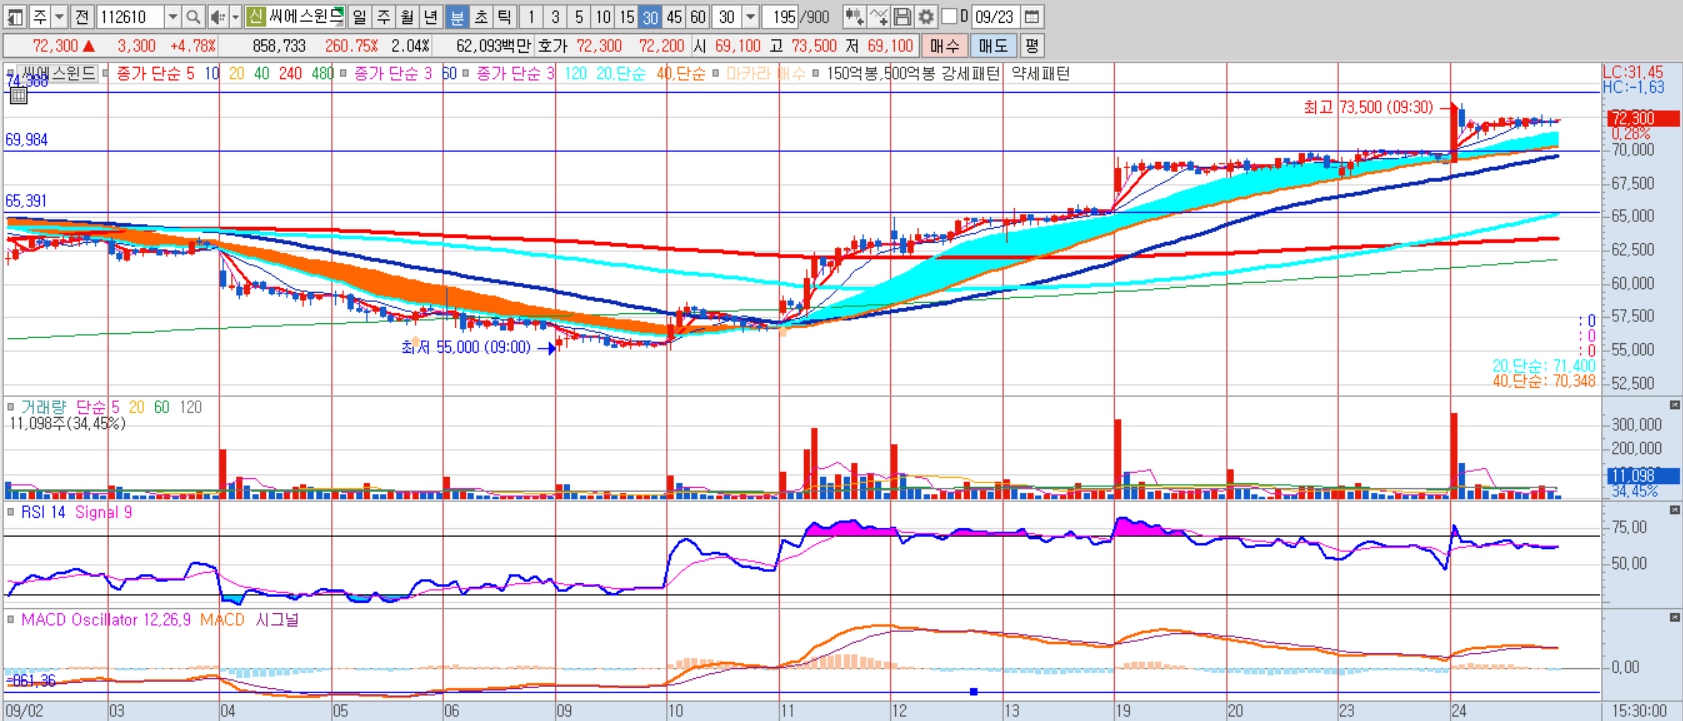Click blue square marker on MACD baseline
Screen dimensions: 1683x721
[x=974, y=691]
